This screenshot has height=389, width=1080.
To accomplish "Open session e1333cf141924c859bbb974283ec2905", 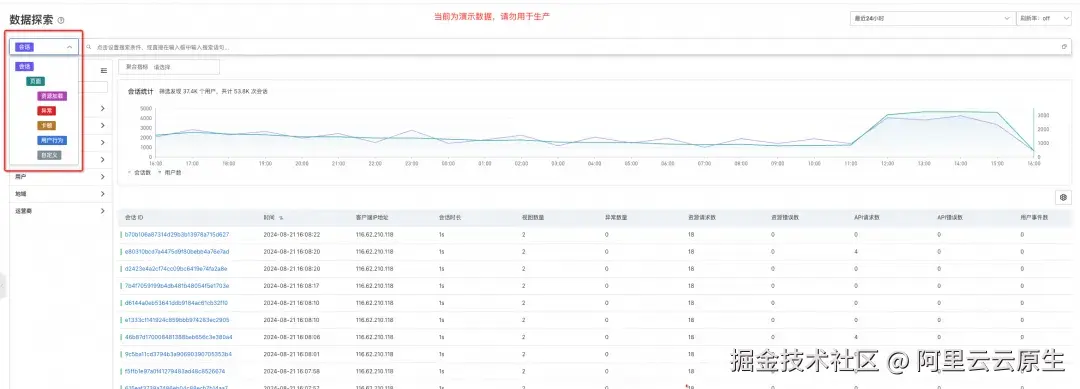I will [176, 320].
